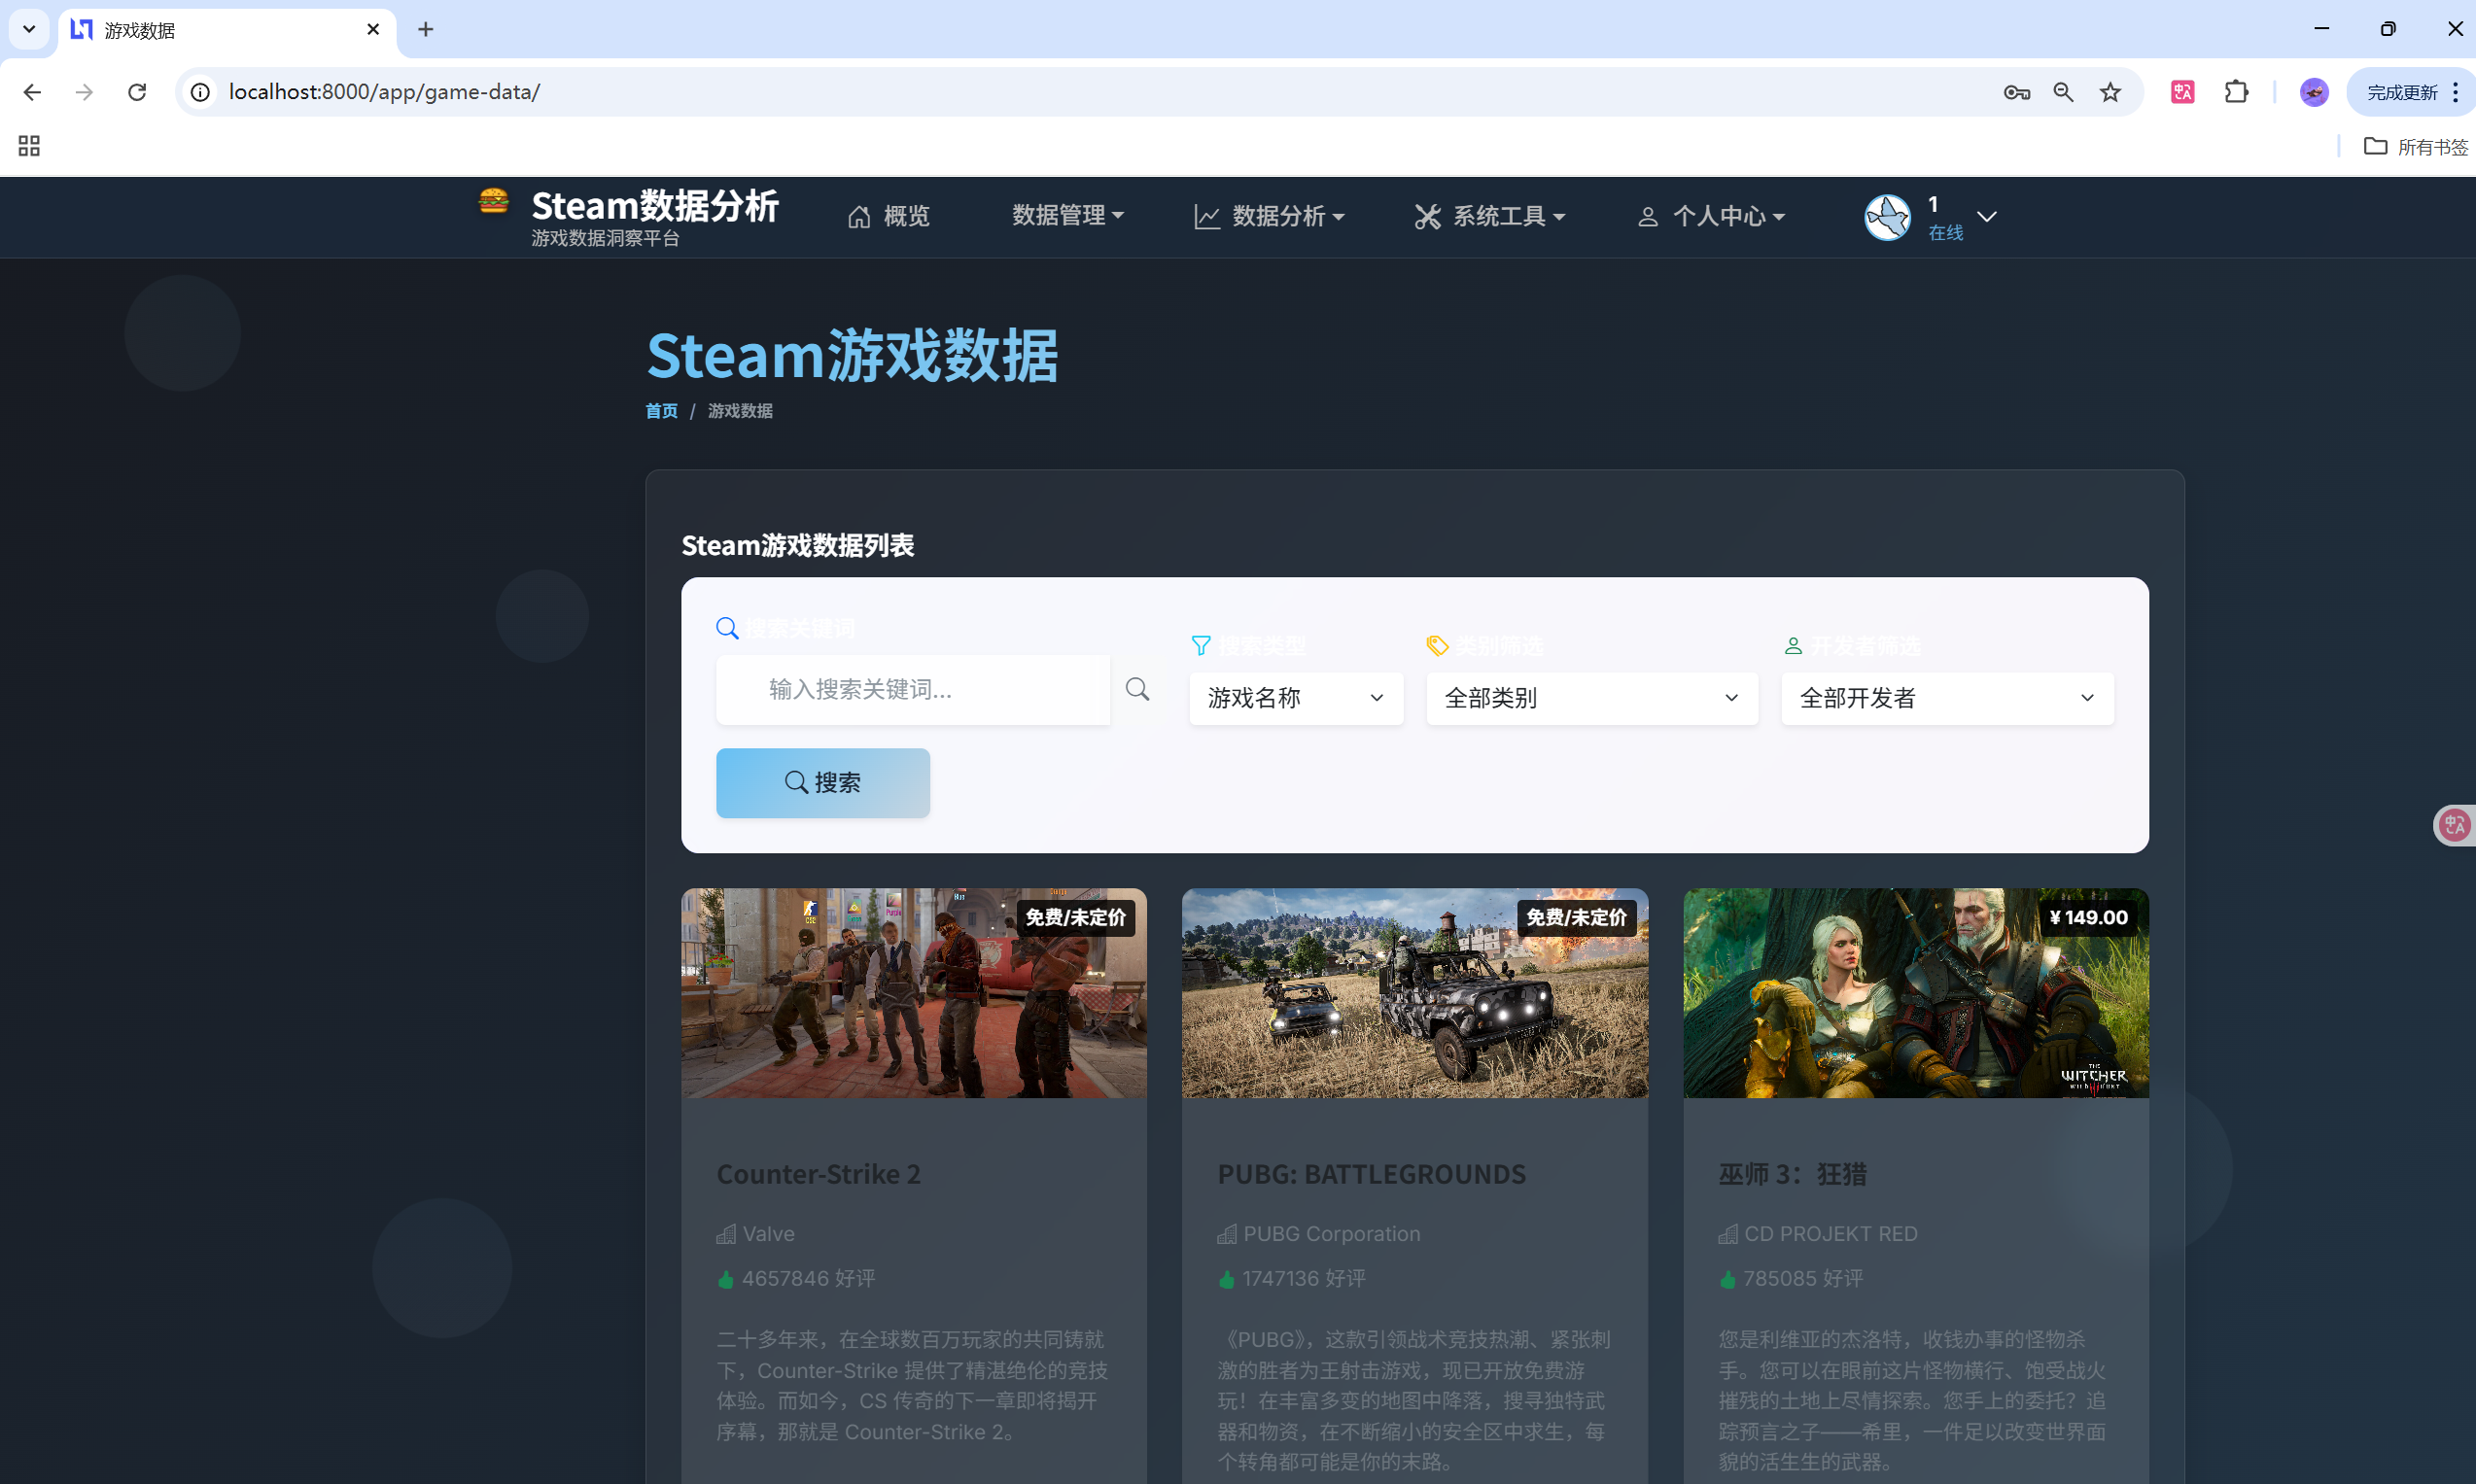Expand the 数据管理 menu
Screen dimensions: 2476x1484
pos(1068,215)
